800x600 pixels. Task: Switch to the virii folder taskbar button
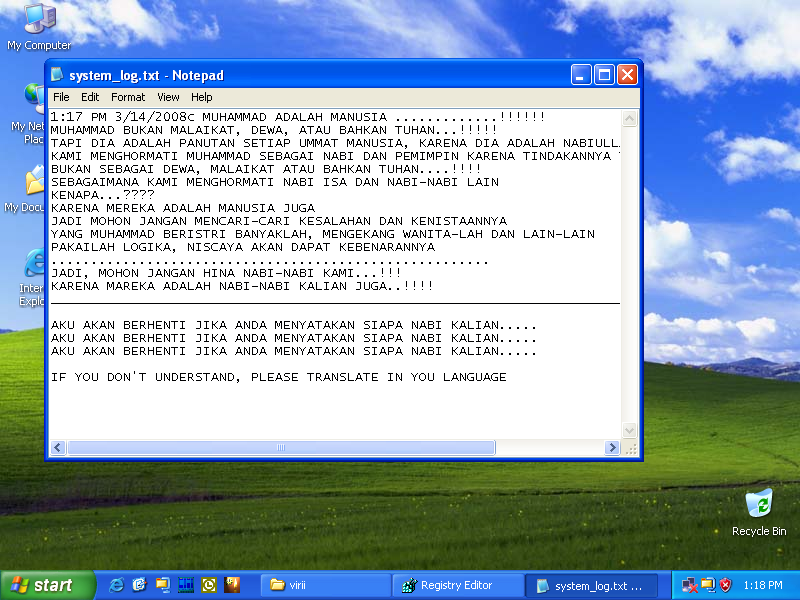point(326,585)
